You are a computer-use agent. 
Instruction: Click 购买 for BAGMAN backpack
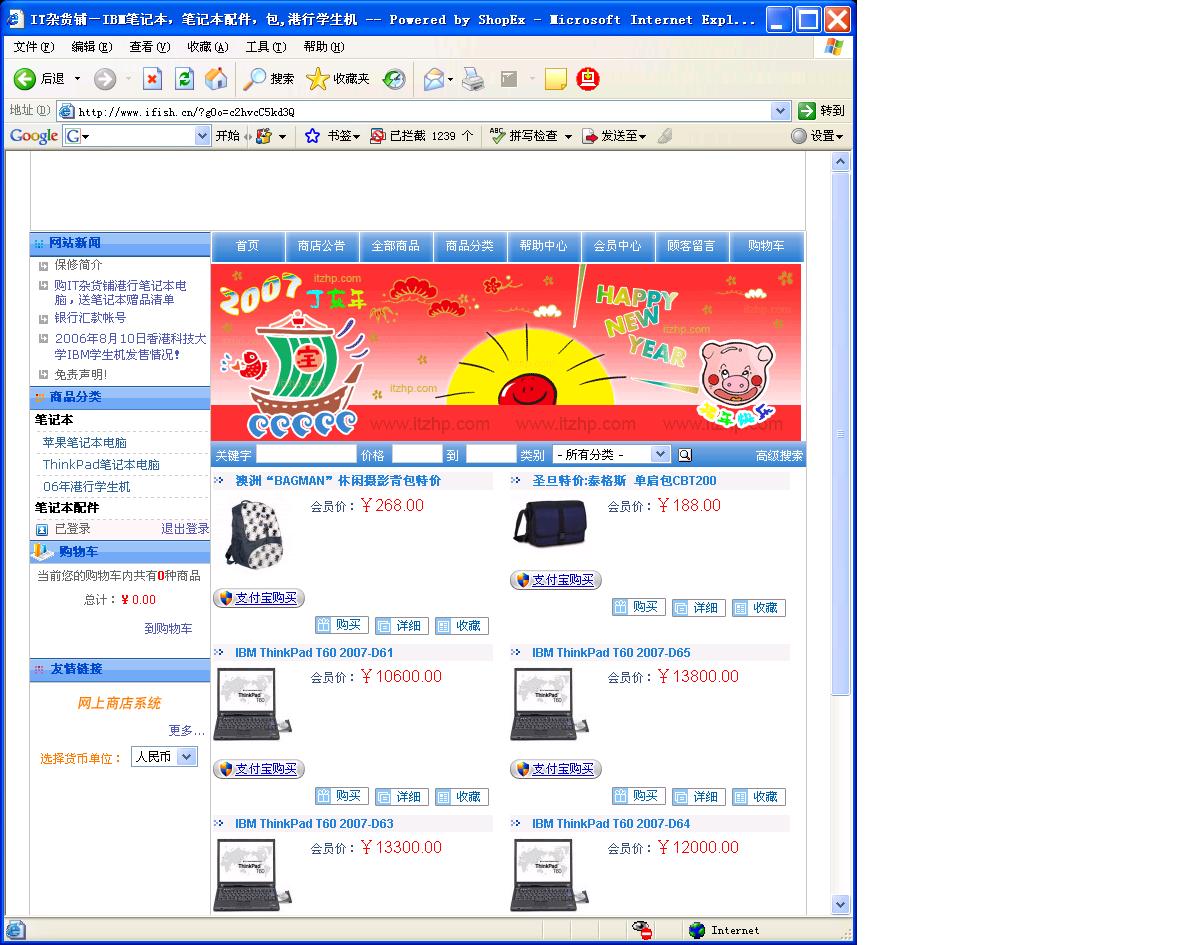click(x=342, y=625)
